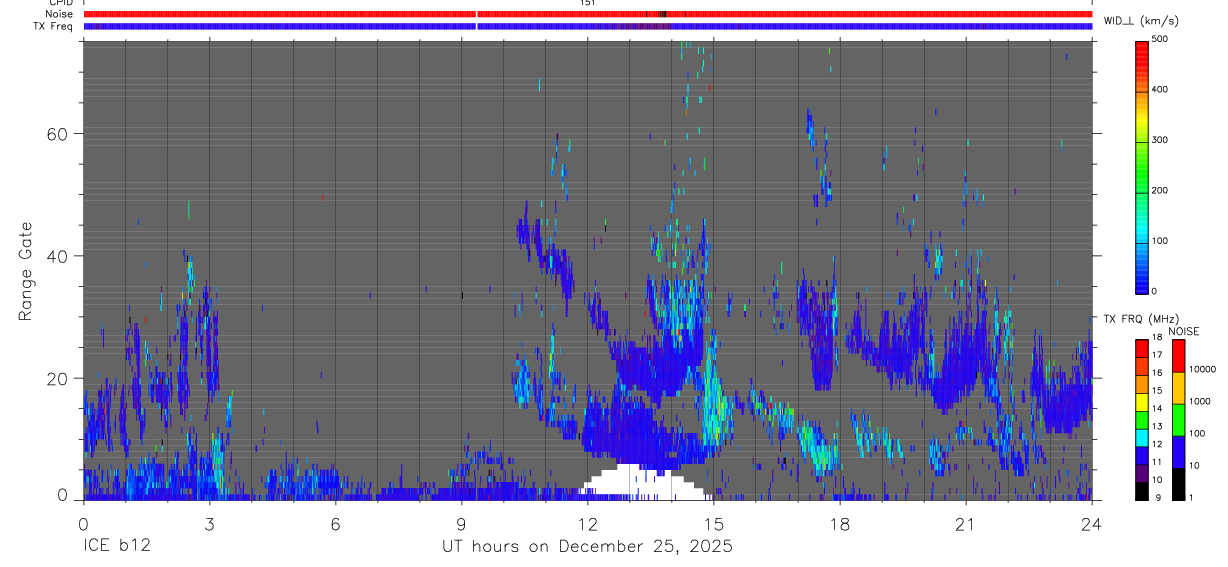Click the 'UT hours on December 25, 2025' label
The image size is (1228, 567).
click(x=587, y=547)
